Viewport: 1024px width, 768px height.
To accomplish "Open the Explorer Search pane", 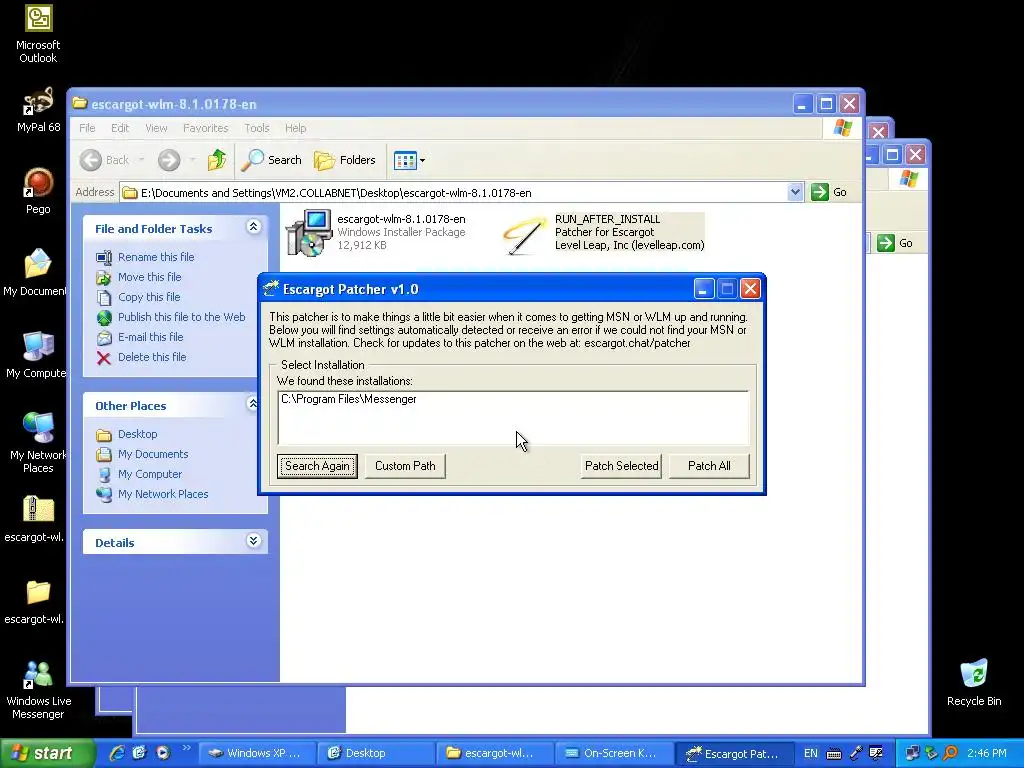I will (x=272, y=160).
